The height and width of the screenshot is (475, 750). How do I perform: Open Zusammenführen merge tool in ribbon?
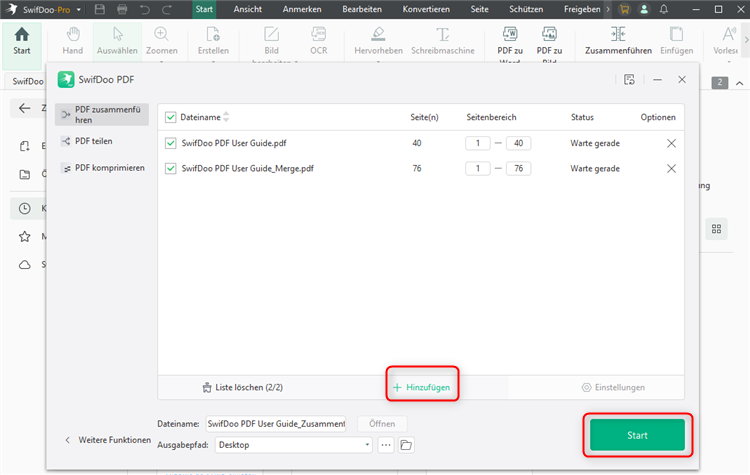(x=618, y=41)
